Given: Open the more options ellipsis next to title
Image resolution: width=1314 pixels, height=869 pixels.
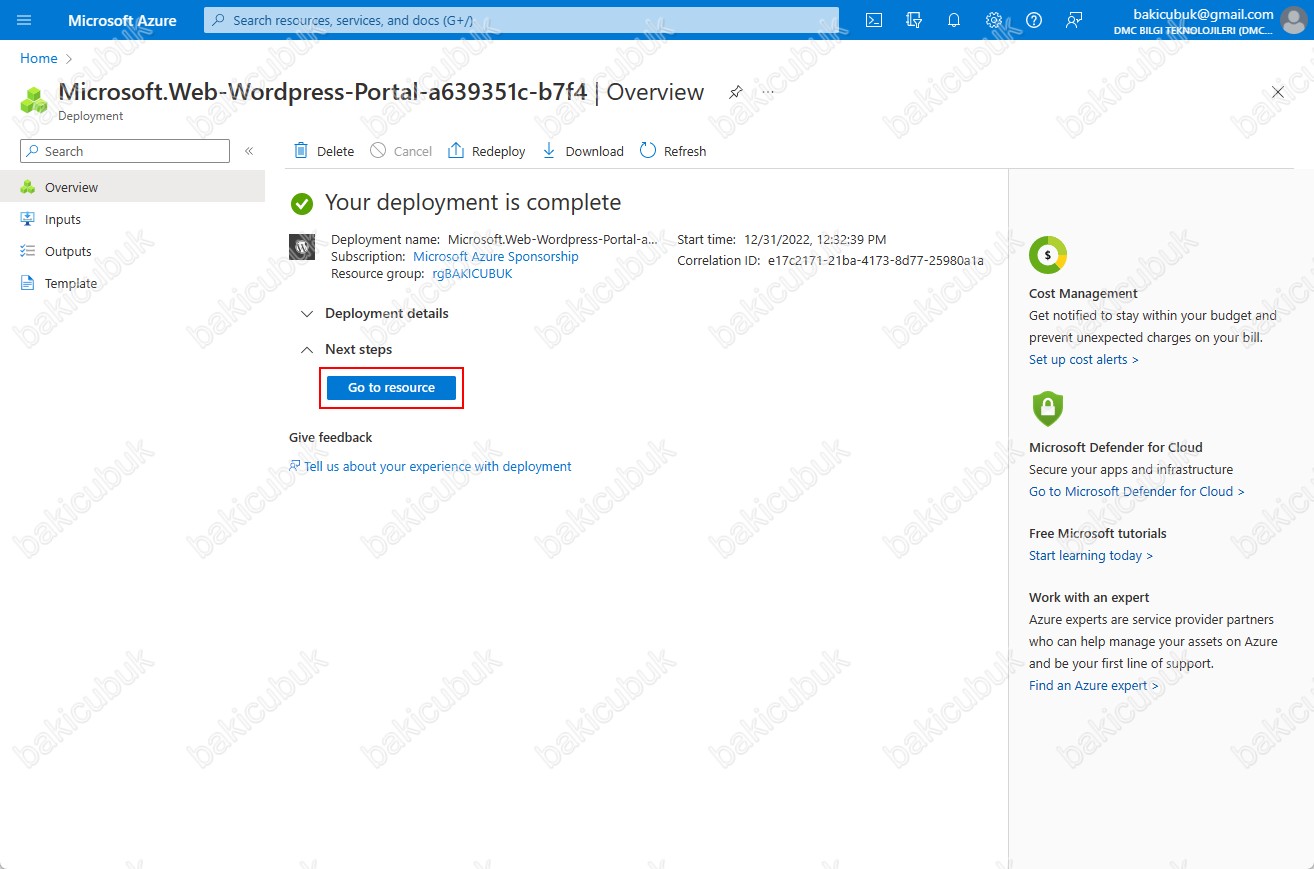Looking at the screenshot, I should pyautogui.click(x=768, y=92).
